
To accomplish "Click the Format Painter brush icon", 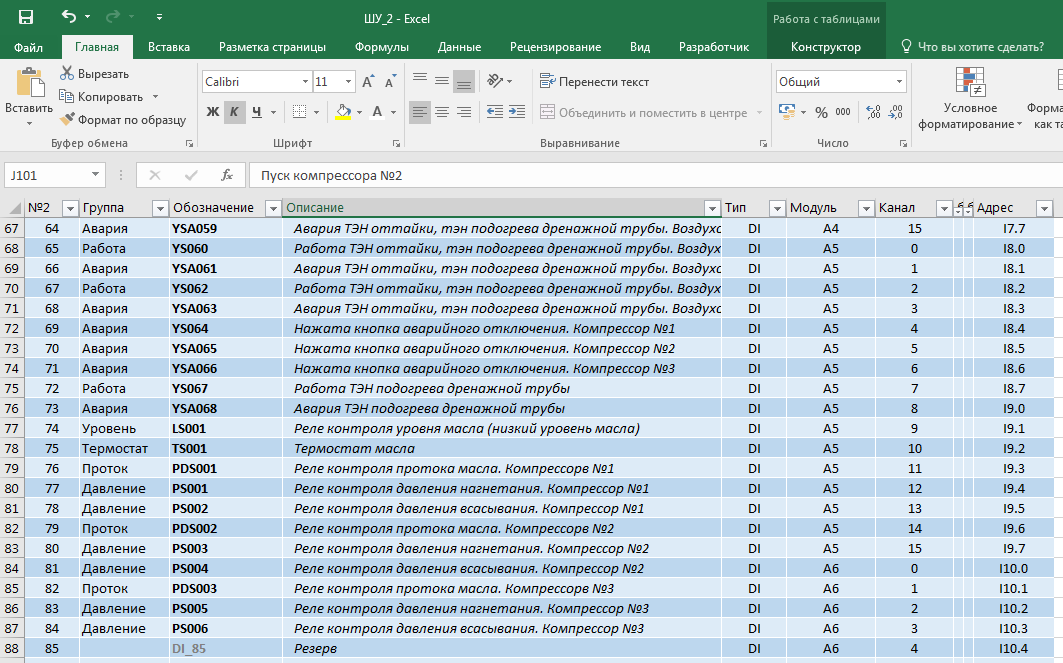I will (x=67, y=119).
